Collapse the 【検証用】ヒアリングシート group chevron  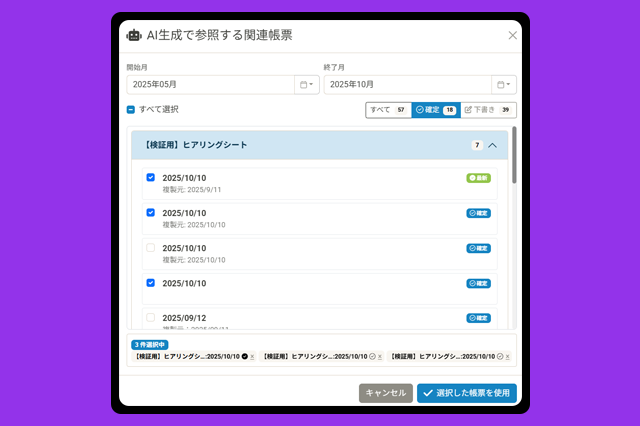493,145
